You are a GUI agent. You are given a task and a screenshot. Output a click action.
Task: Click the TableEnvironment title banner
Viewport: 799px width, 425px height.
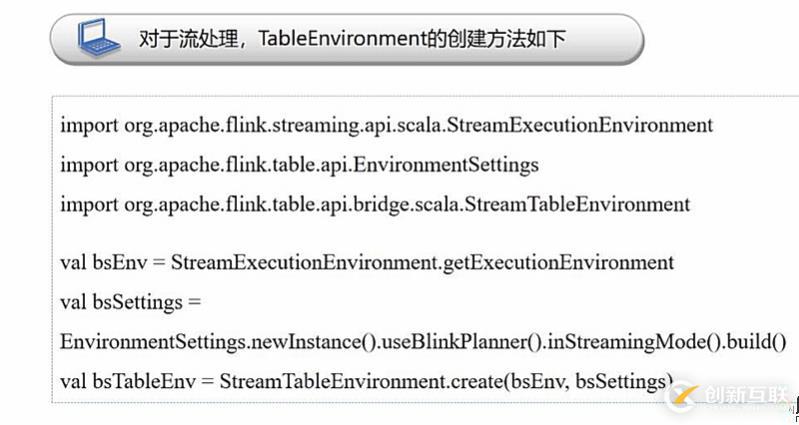click(x=347, y=39)
